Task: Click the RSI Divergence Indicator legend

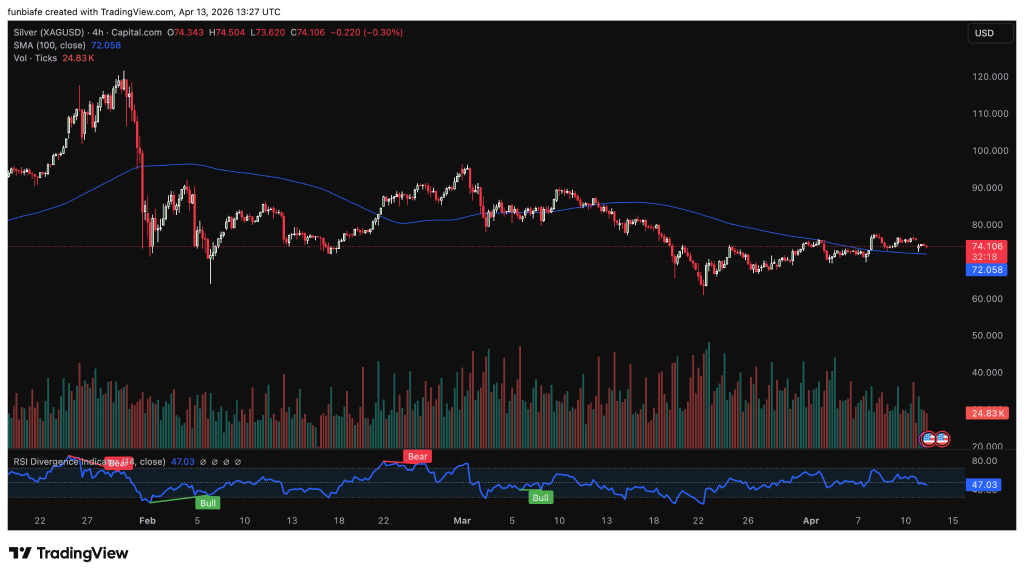Action: tap(89, 462)
